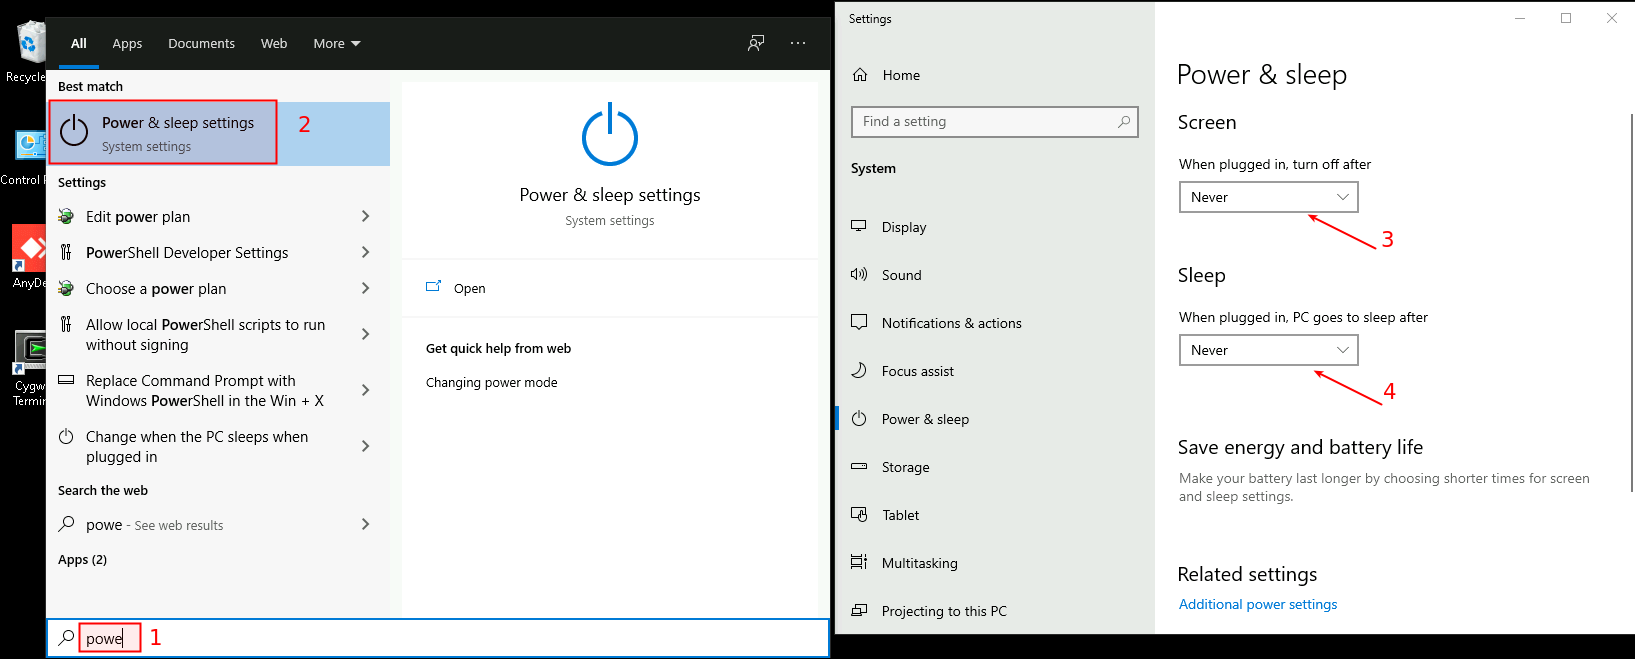Expand the More filter dropdown
The height and width of the screenshot is (659, 1635).
336,44
